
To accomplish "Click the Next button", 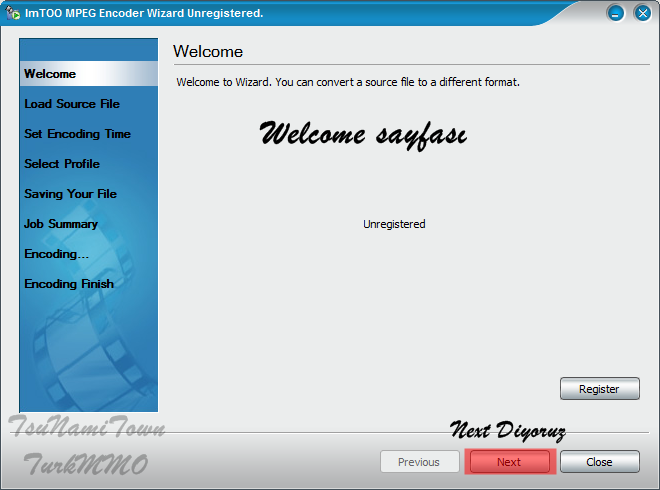I will point(510,462).
